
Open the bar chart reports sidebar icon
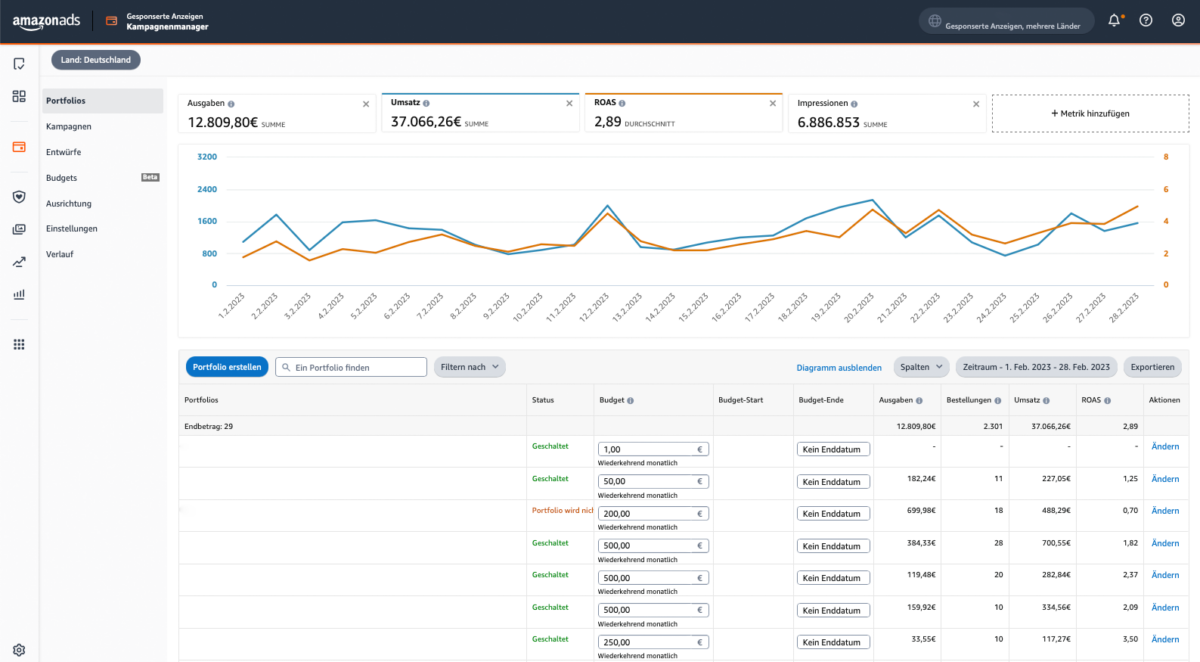click(19, 295)
